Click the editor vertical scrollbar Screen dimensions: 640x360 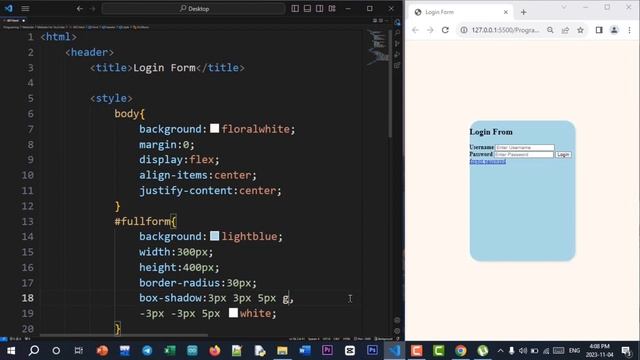click(391, 84)
